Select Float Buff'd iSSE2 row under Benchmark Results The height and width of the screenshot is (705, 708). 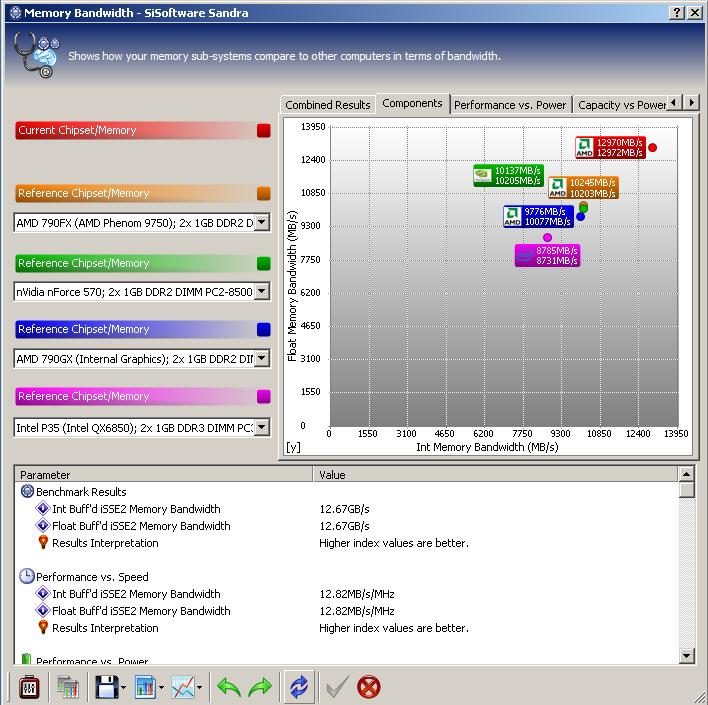tap(141, 526)
